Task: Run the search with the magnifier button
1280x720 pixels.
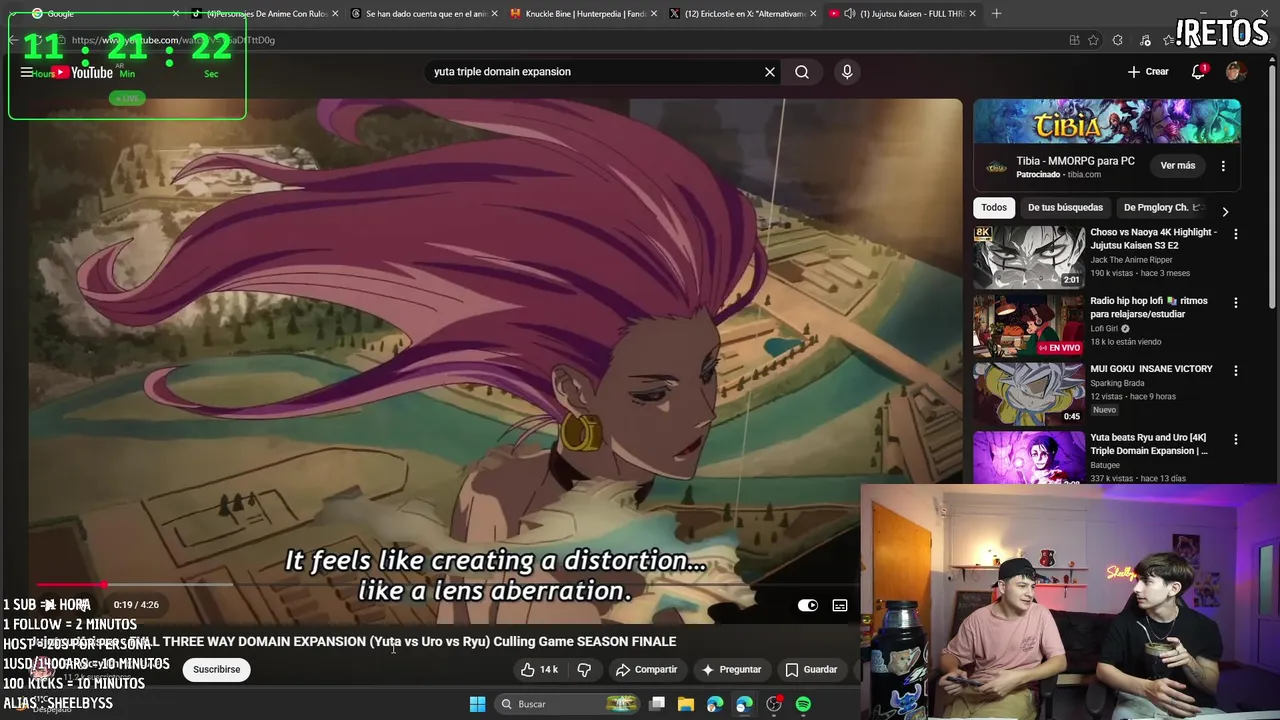Action: tap(802, 72)
